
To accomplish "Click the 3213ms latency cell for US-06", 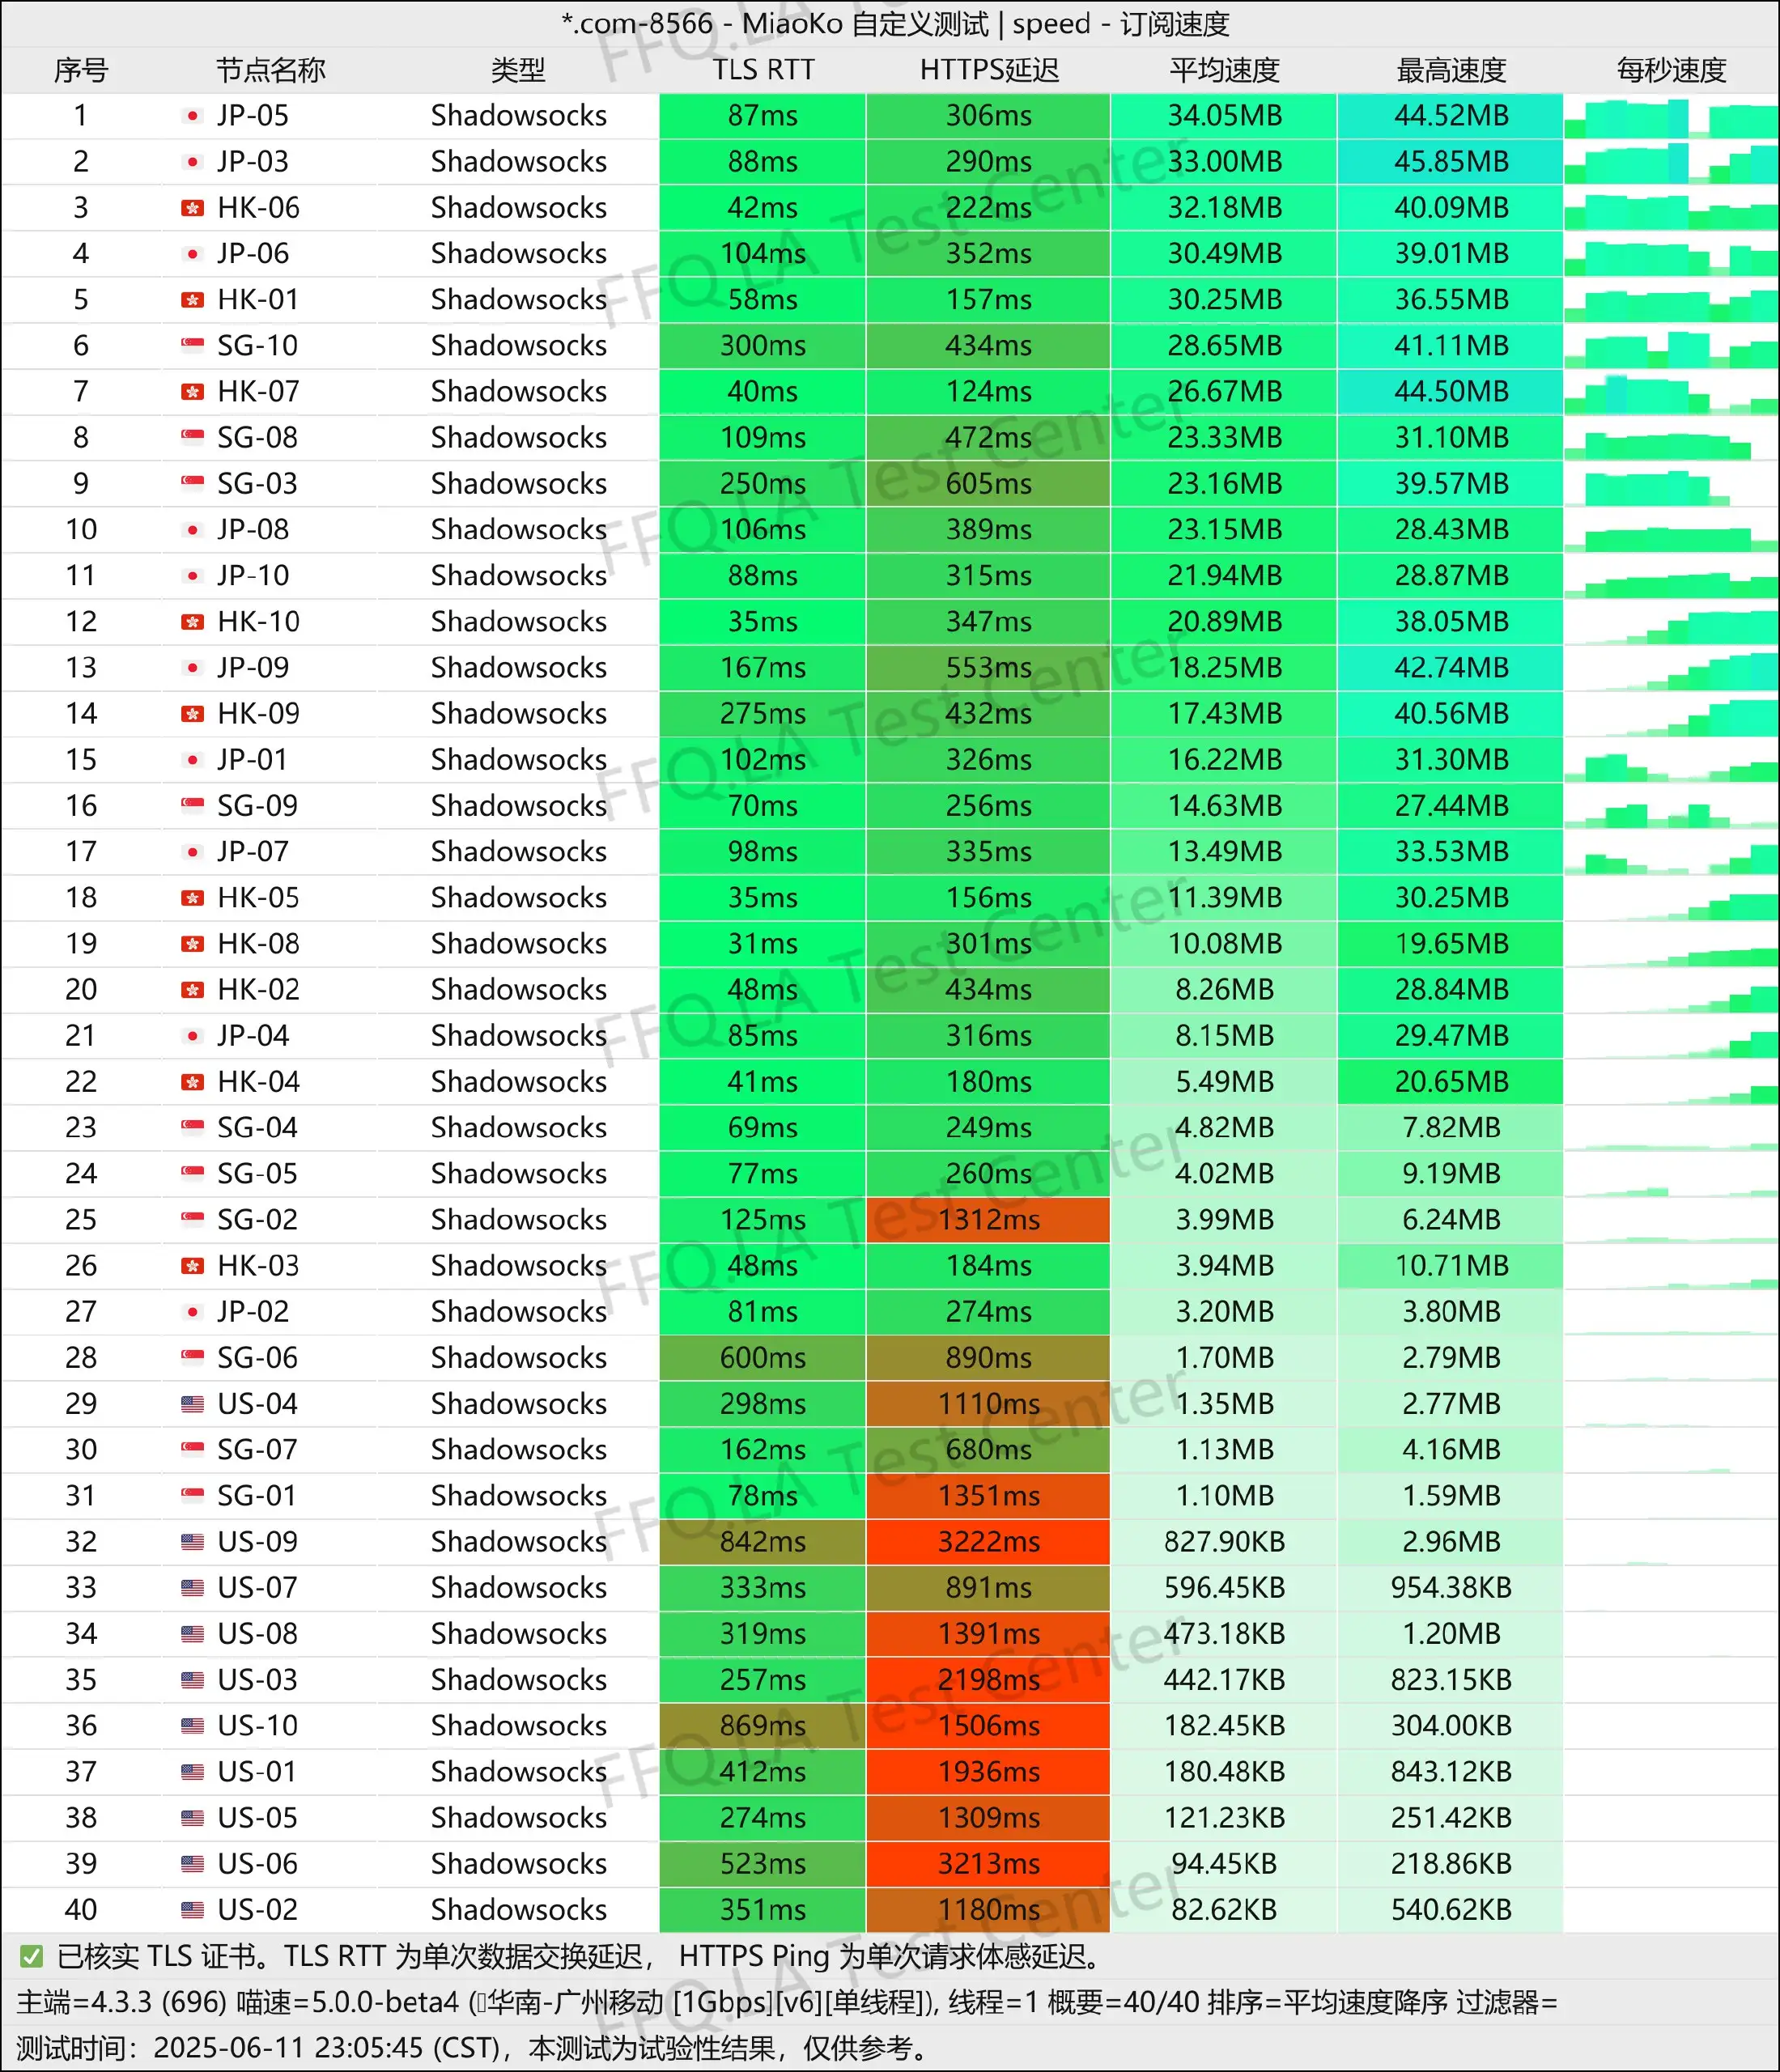I will coord(988,1864).
